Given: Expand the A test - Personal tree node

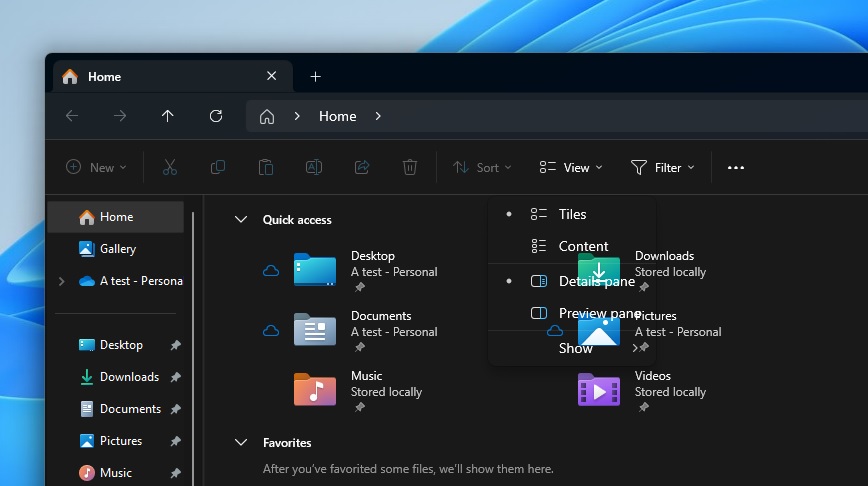Looking at the screenshot, I should click(x=61, y=281).
